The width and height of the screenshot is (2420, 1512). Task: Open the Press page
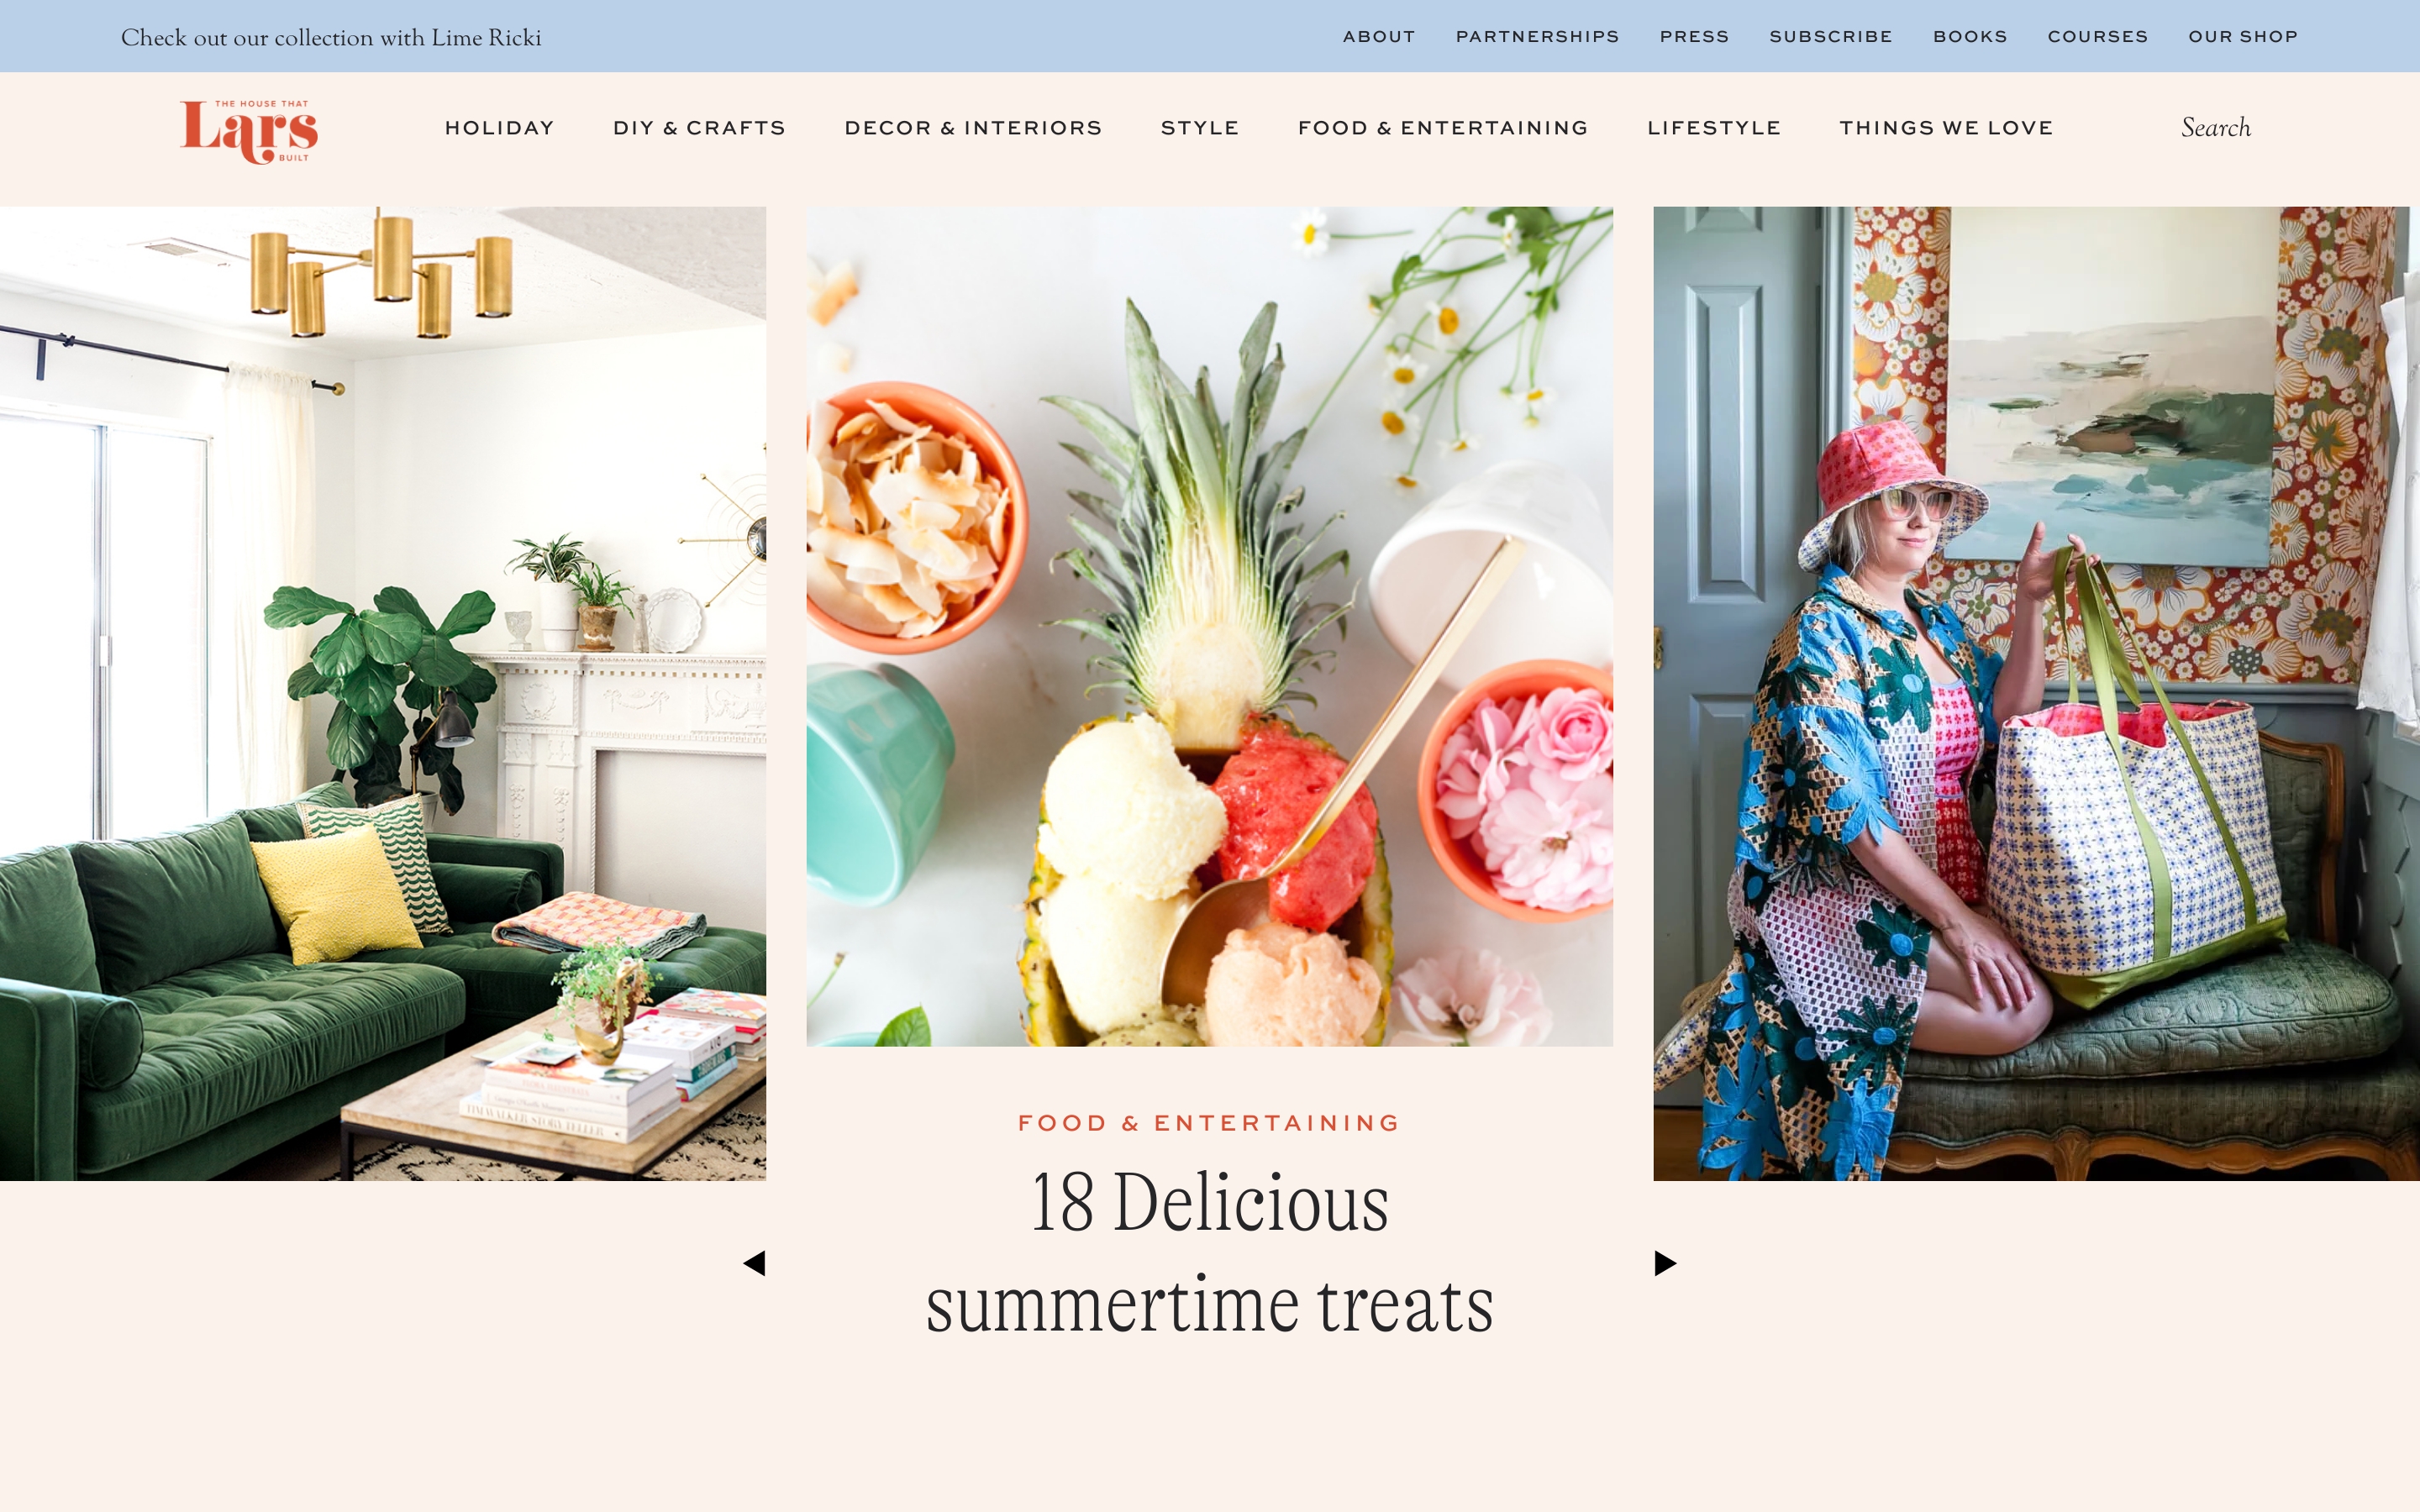pos(1694,36)
